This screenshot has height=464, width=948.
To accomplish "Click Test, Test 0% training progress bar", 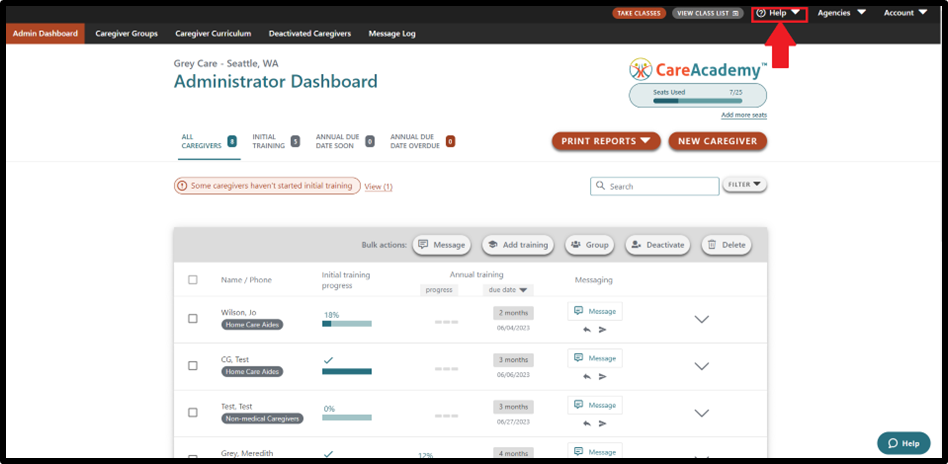I will (x=347, y=417).
